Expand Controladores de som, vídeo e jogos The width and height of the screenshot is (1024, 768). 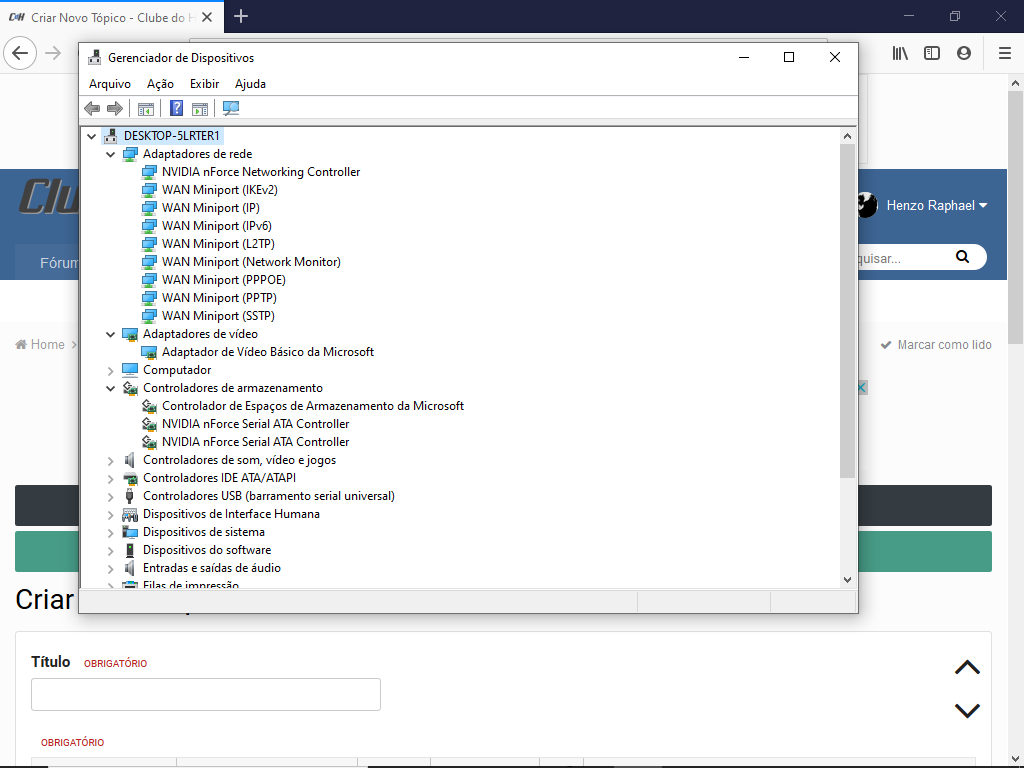pyautogui.click(x=110, y=460)
